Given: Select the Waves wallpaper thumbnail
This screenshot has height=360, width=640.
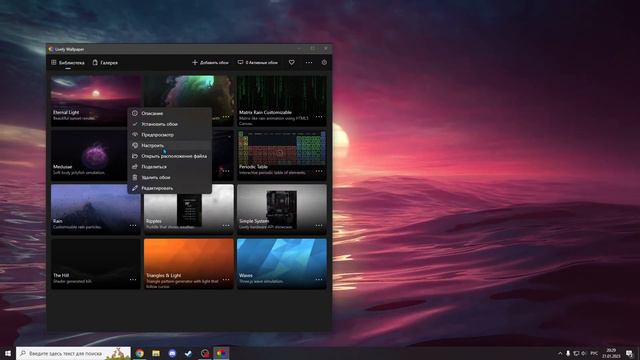Looking at the screenshot, I should click(282, 264).
